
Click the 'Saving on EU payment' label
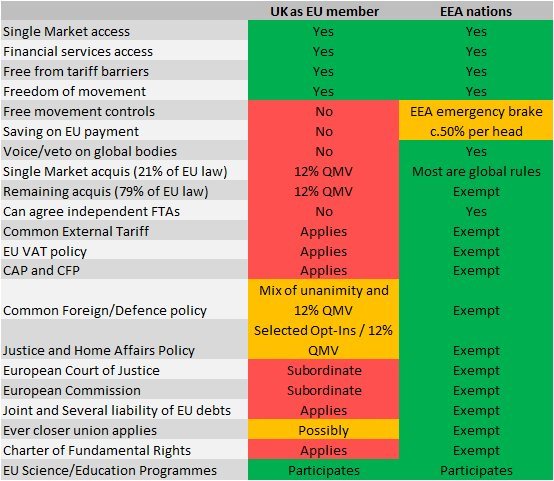[x=71, y=132]
